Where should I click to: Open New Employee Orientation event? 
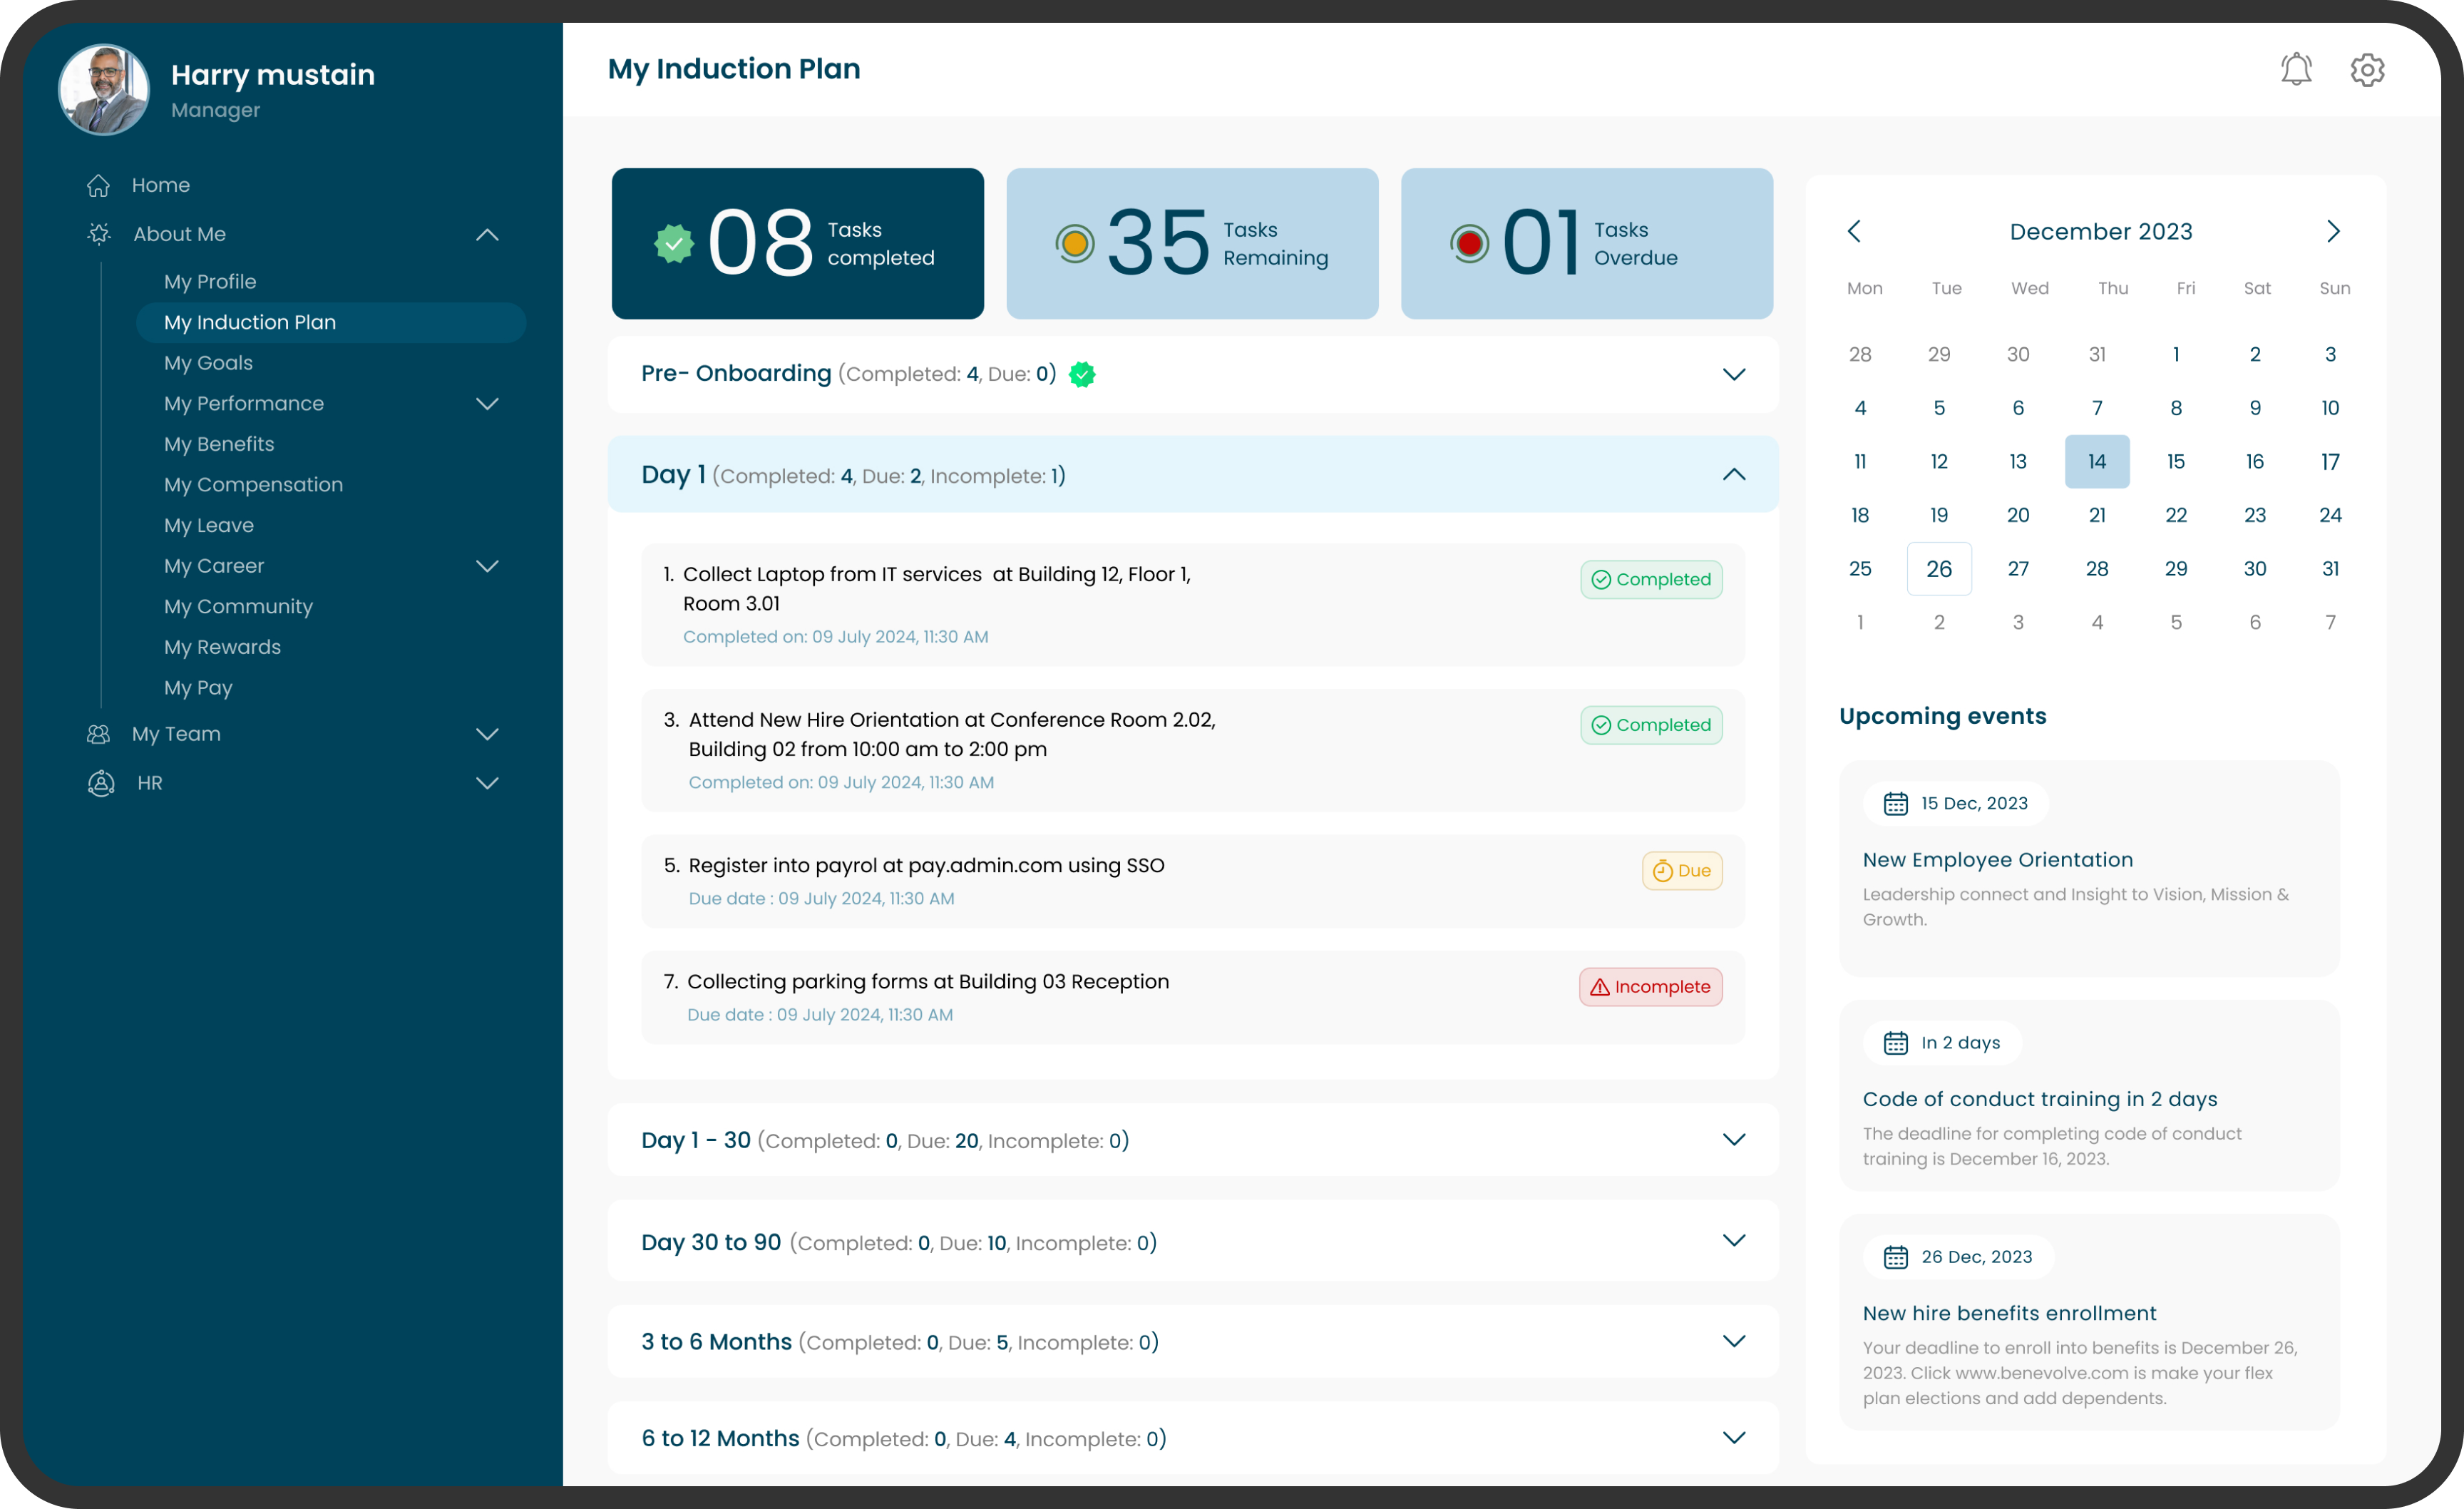[x=2089, y=869]
